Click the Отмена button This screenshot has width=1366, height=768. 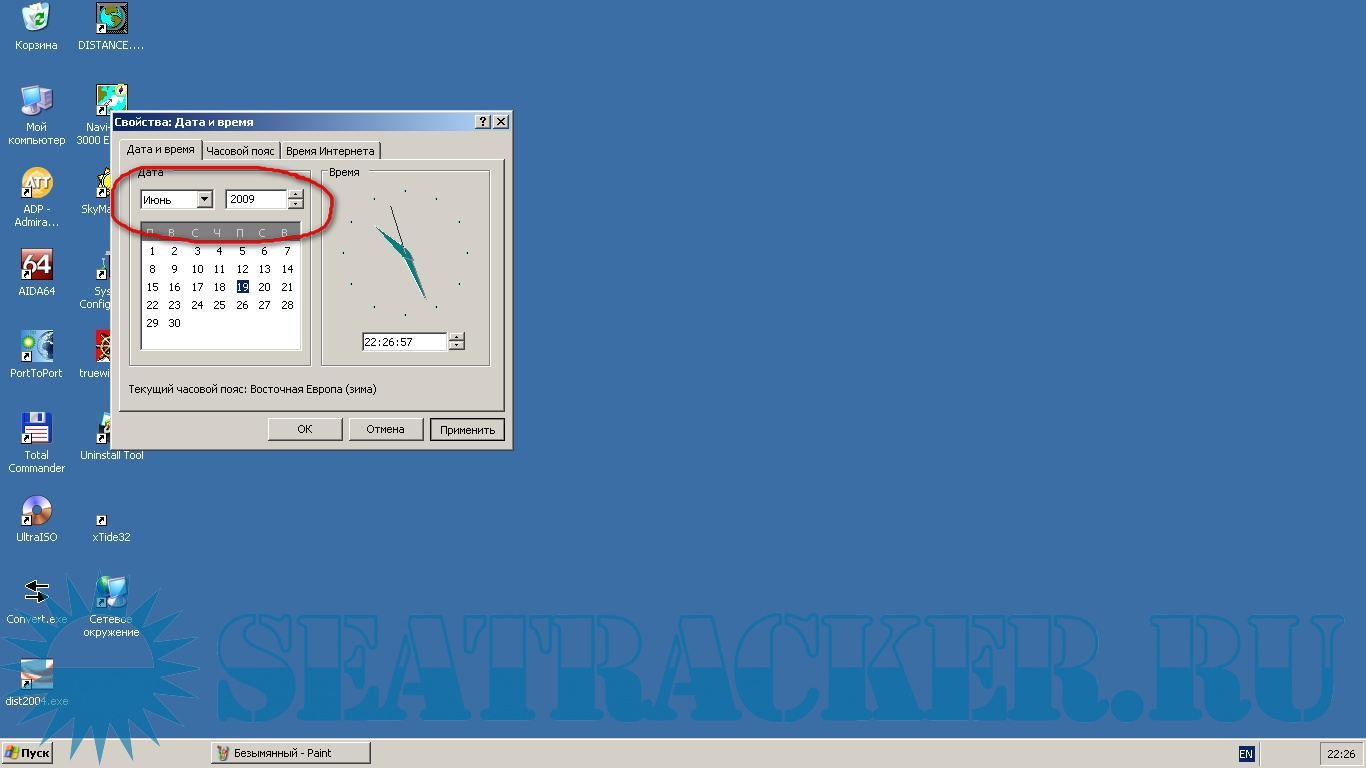point(385,429)
